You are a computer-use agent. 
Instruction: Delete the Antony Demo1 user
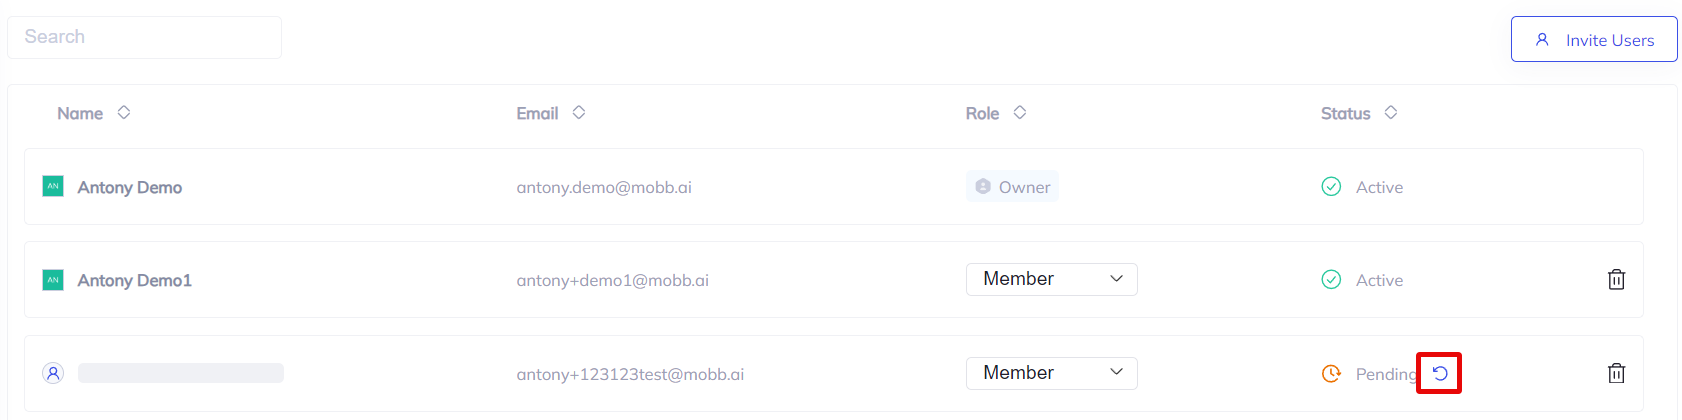(1616, 280)
